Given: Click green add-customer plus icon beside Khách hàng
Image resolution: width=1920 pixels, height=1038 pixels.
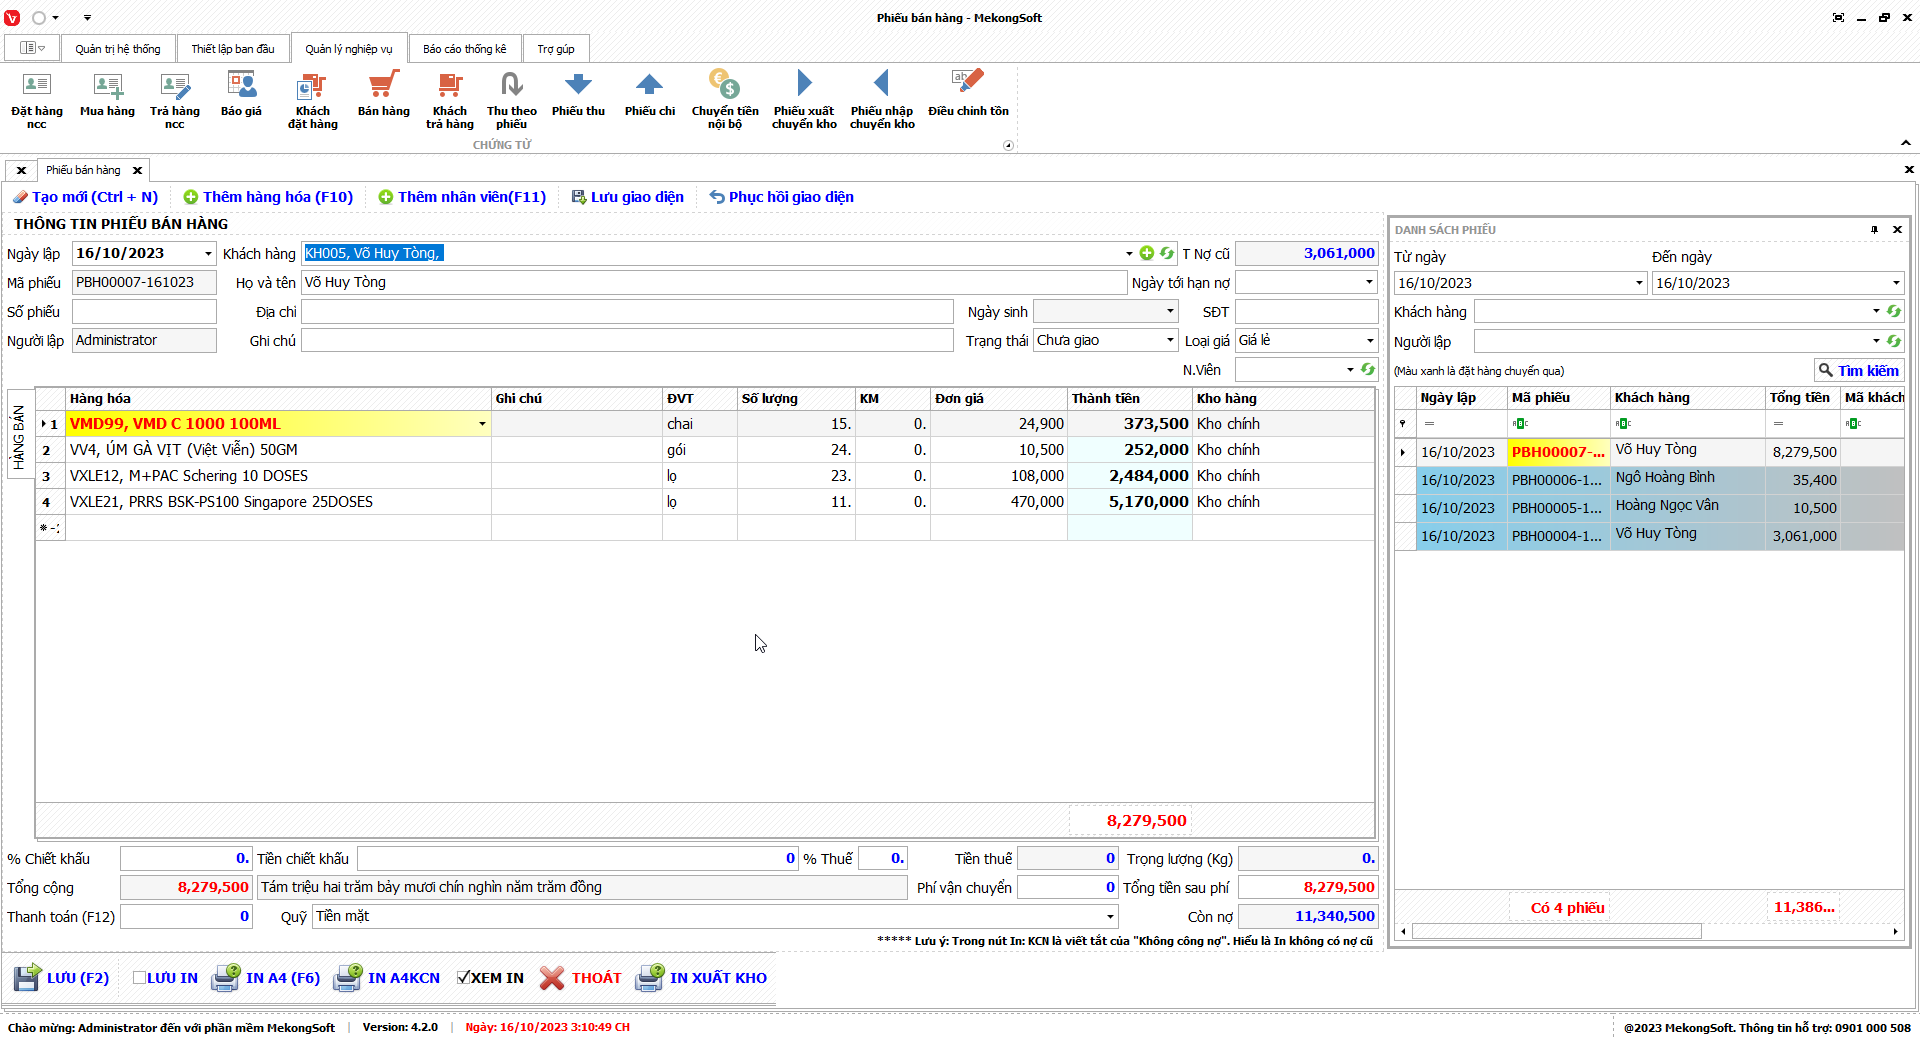Looking at the screenshot, I should 1147,254.
